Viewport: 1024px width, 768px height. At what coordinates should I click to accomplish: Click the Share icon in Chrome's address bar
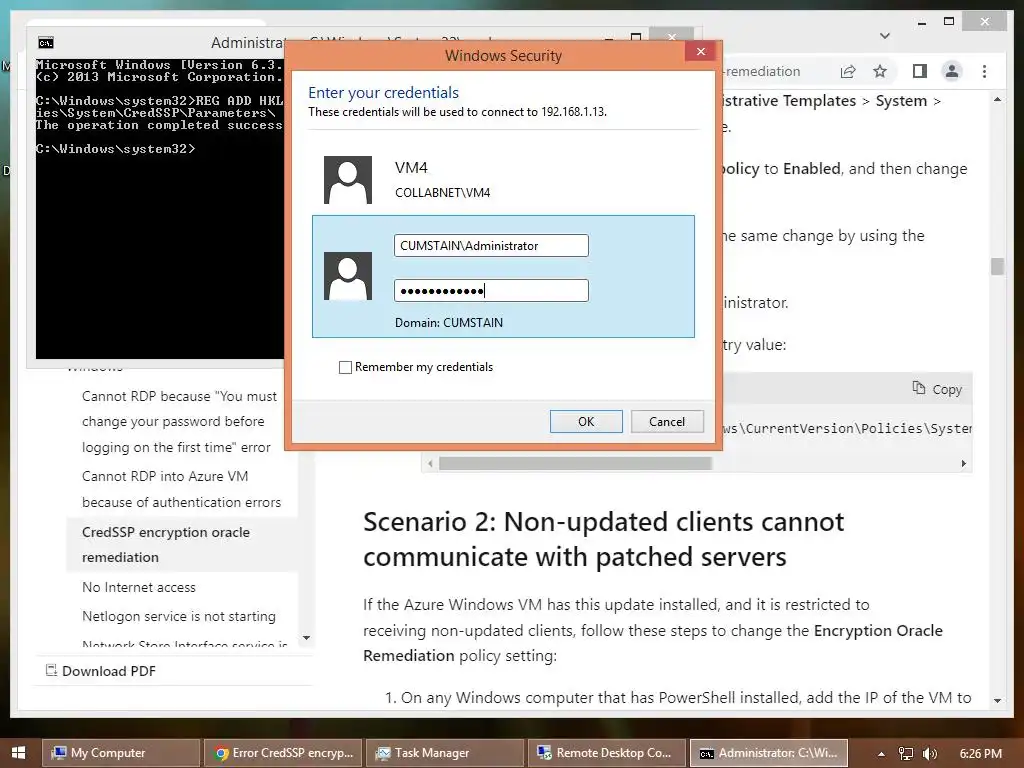pos(848,71)
